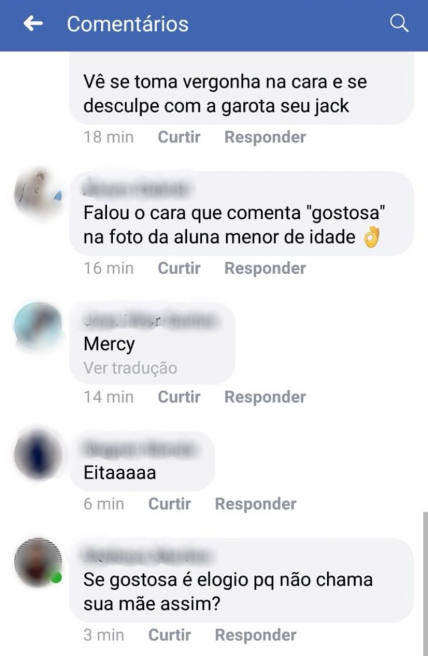Choose Responder under 'Eitaaaaa'
The width and height of the screenshot is (428, 656).
(256, 504)
